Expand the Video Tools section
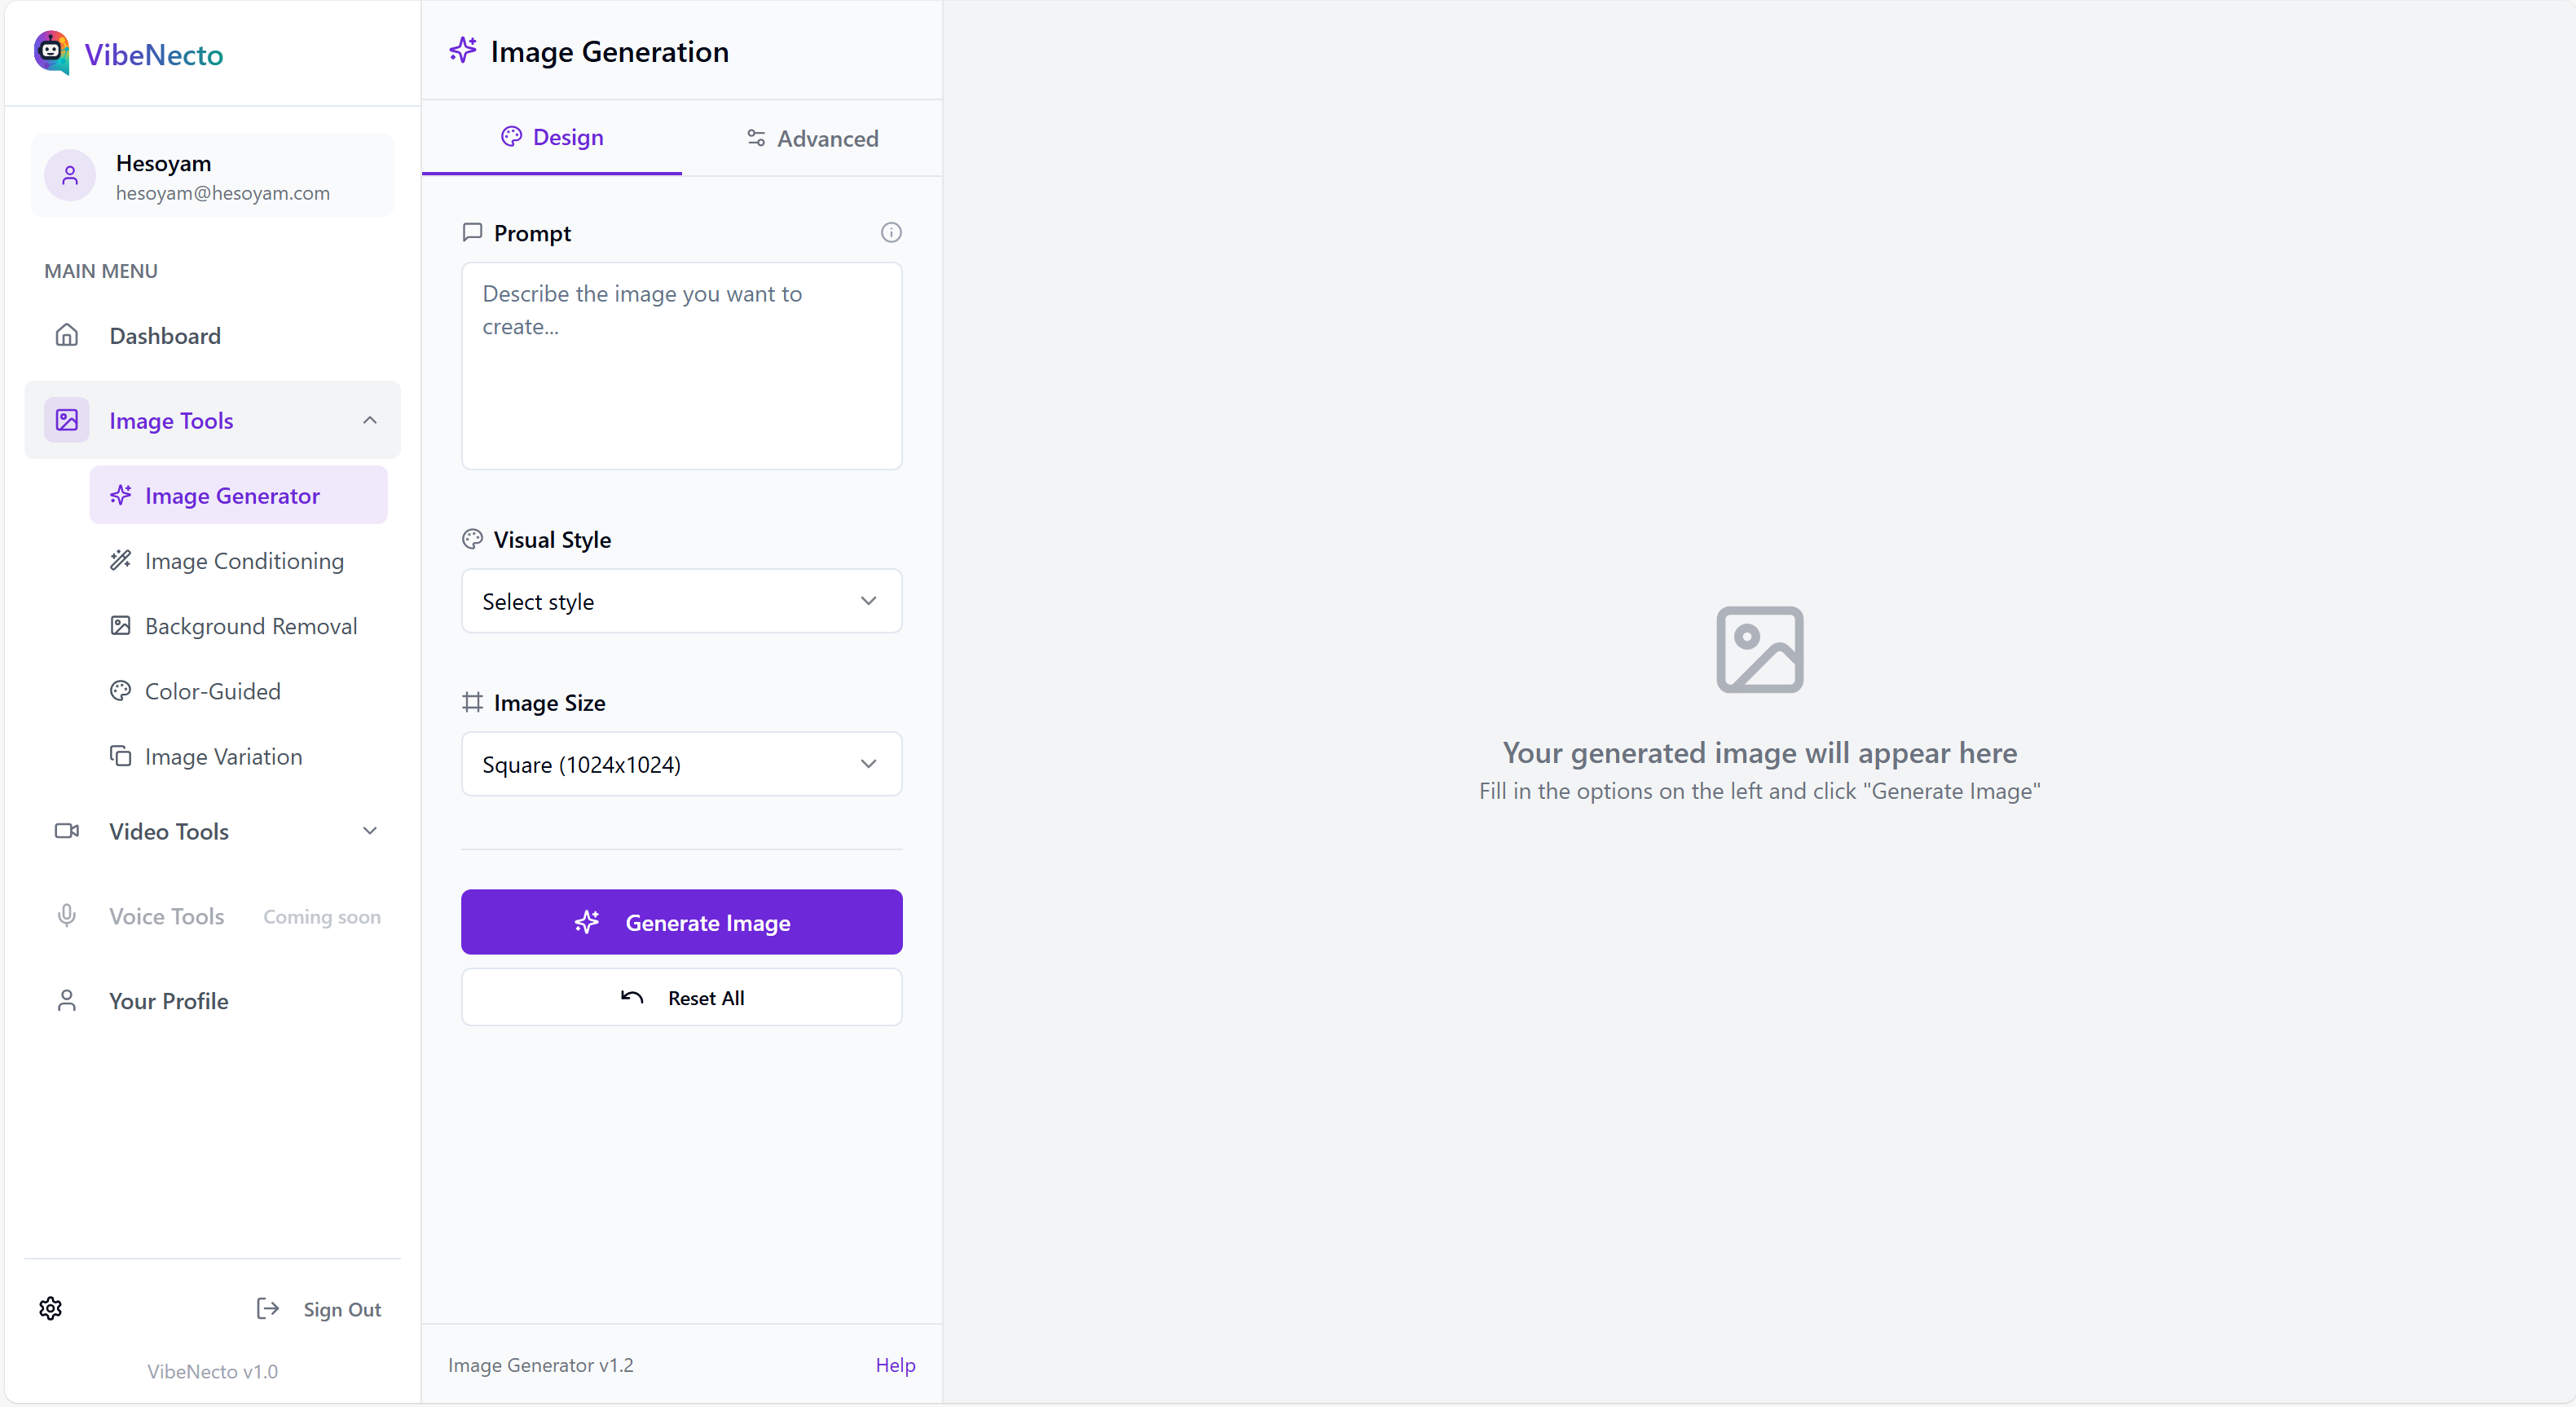Image resolution: width=2576 pixels, height=1407 pixels. pos(370,831)
